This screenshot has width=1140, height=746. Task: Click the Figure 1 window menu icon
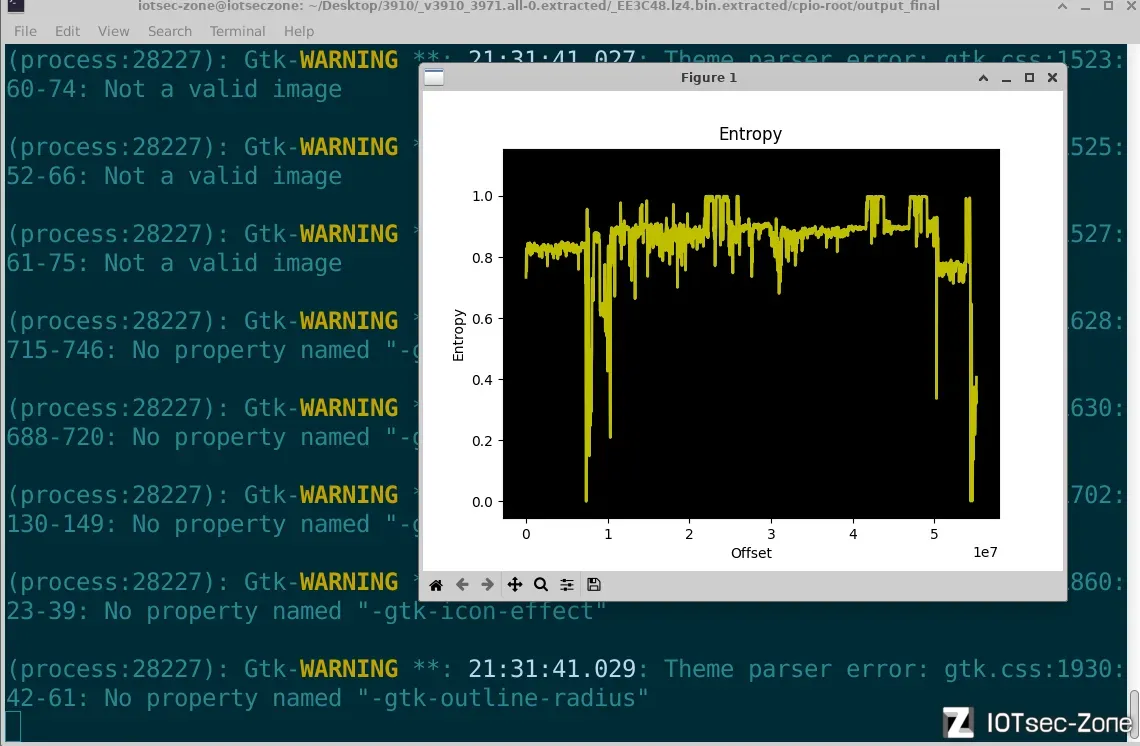(434, 77)
